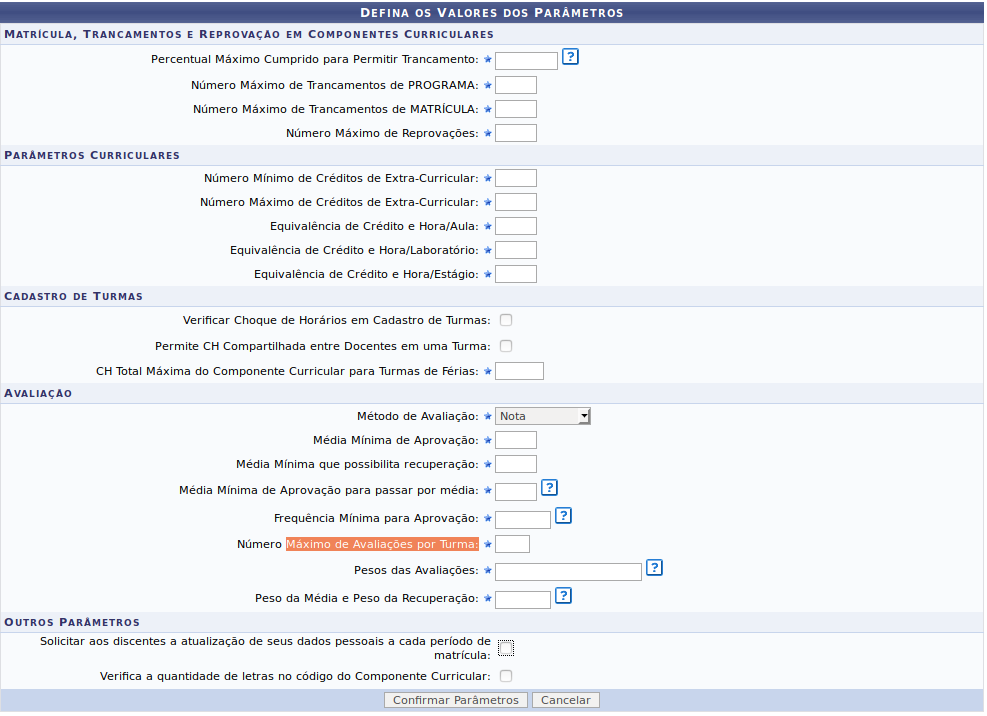
Task: Click CH Total Máxima para Turmas de Férias field
Action: 519,371
